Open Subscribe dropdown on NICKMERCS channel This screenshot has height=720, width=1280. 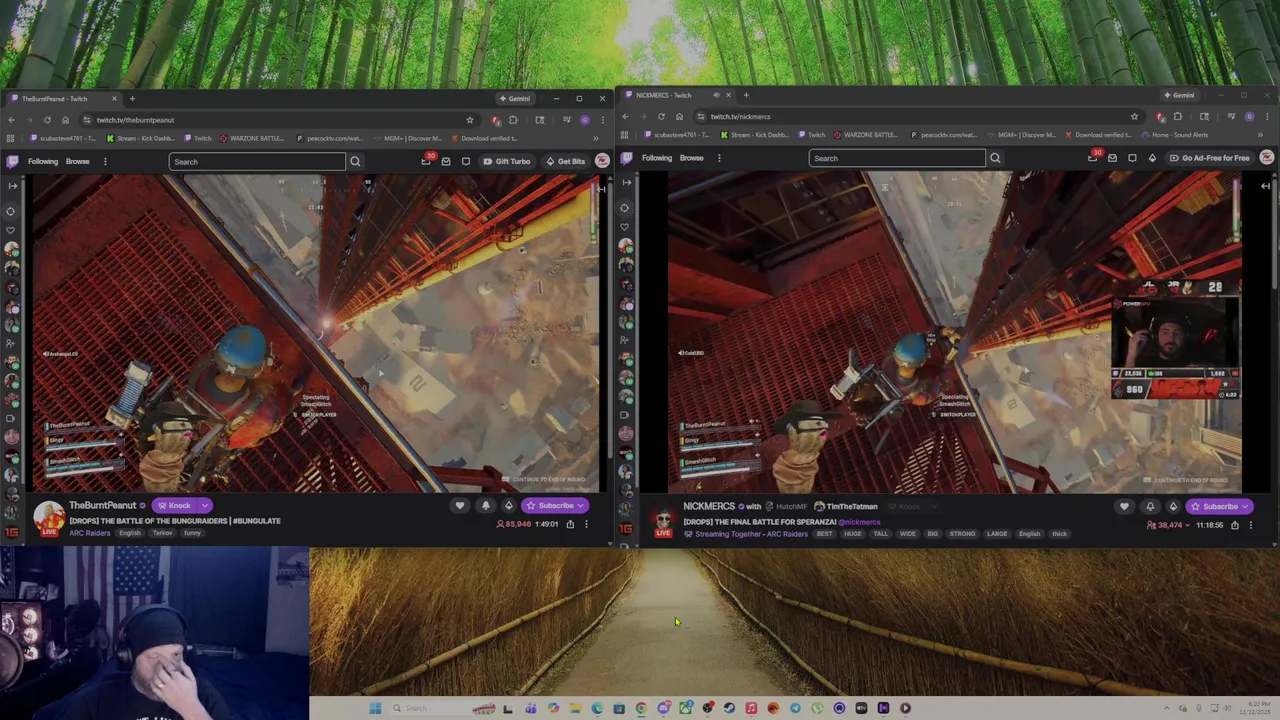(x=1245, y=507)
